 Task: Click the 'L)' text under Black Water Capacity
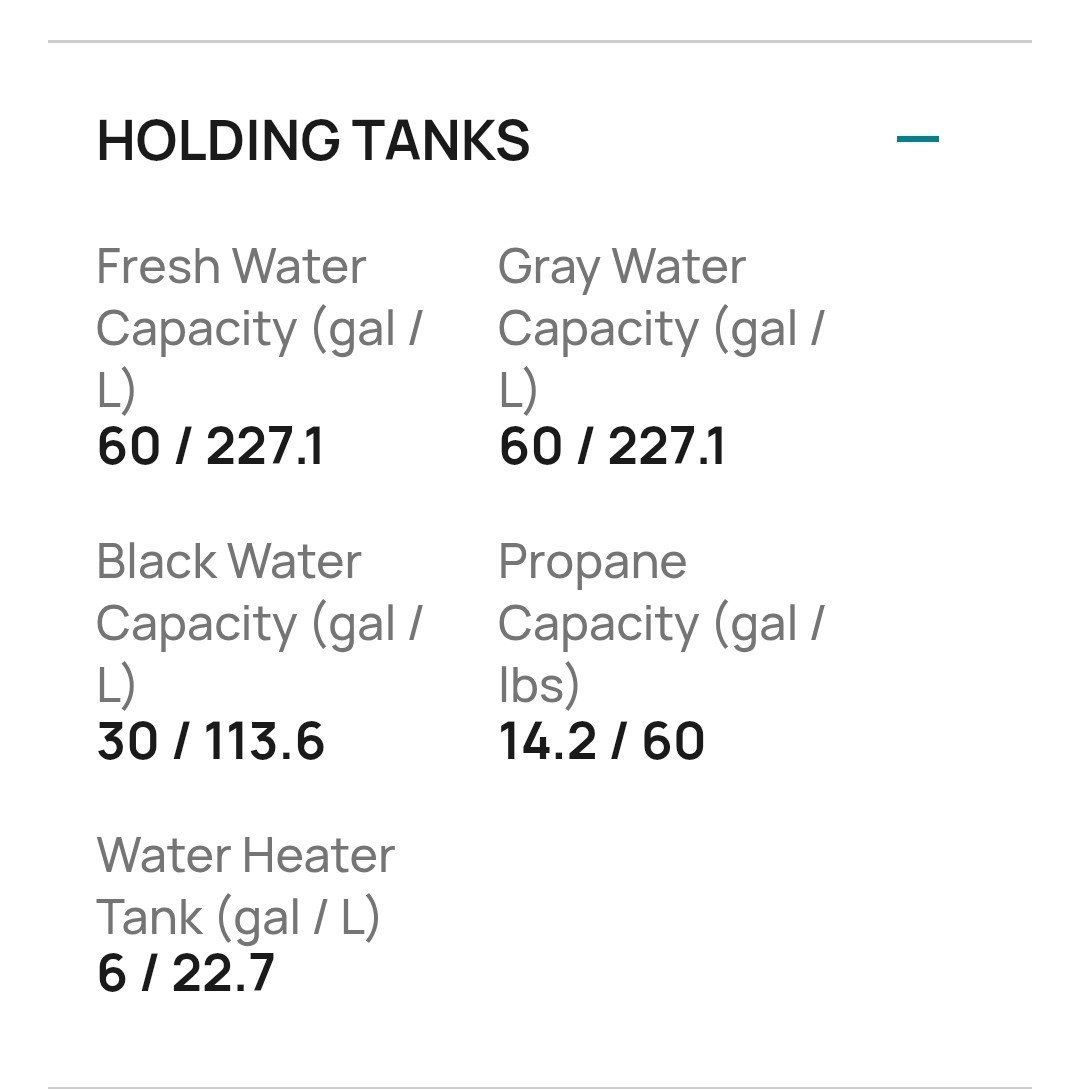point(116,685)
